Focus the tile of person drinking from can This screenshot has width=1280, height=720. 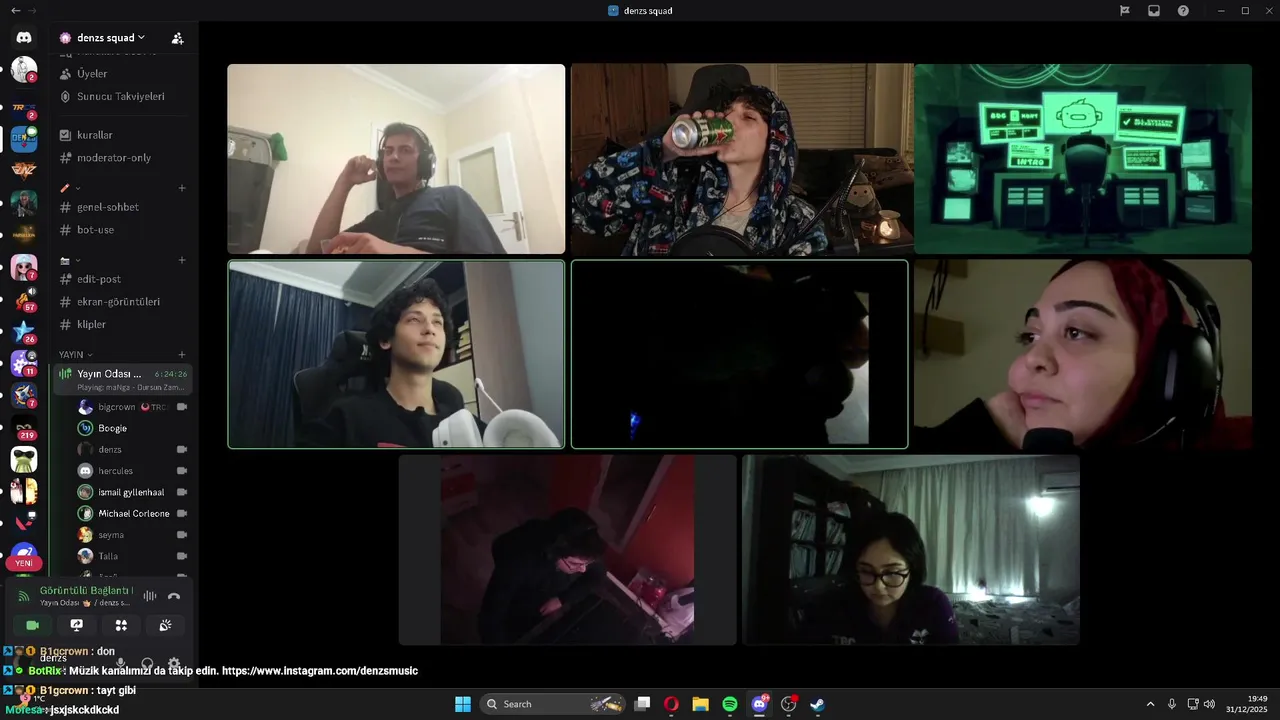(x=742, y=159)
